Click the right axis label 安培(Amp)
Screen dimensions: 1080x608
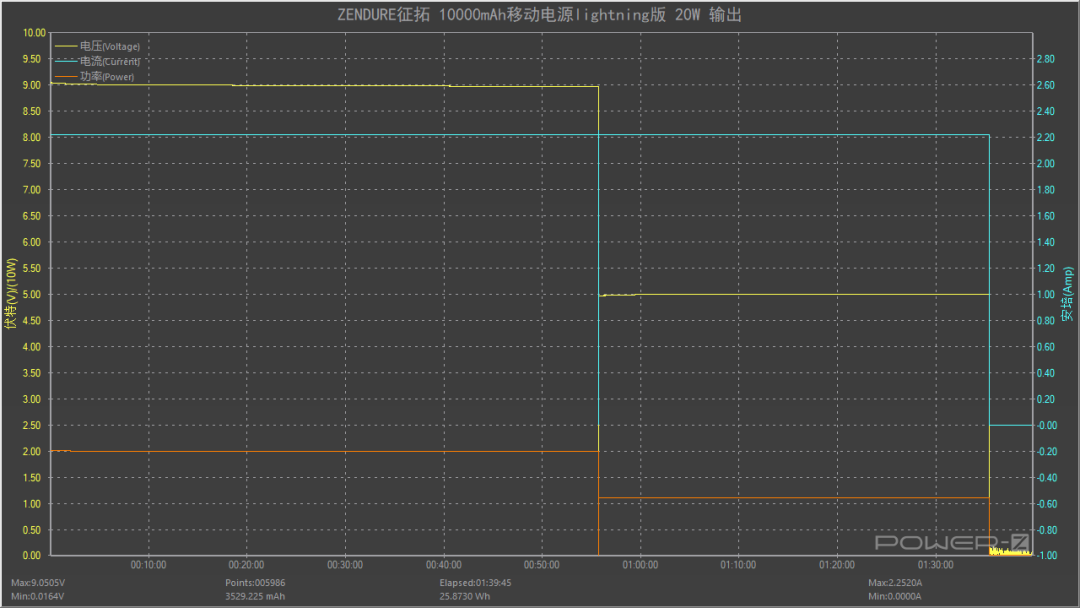click(x=1067, y=294)
